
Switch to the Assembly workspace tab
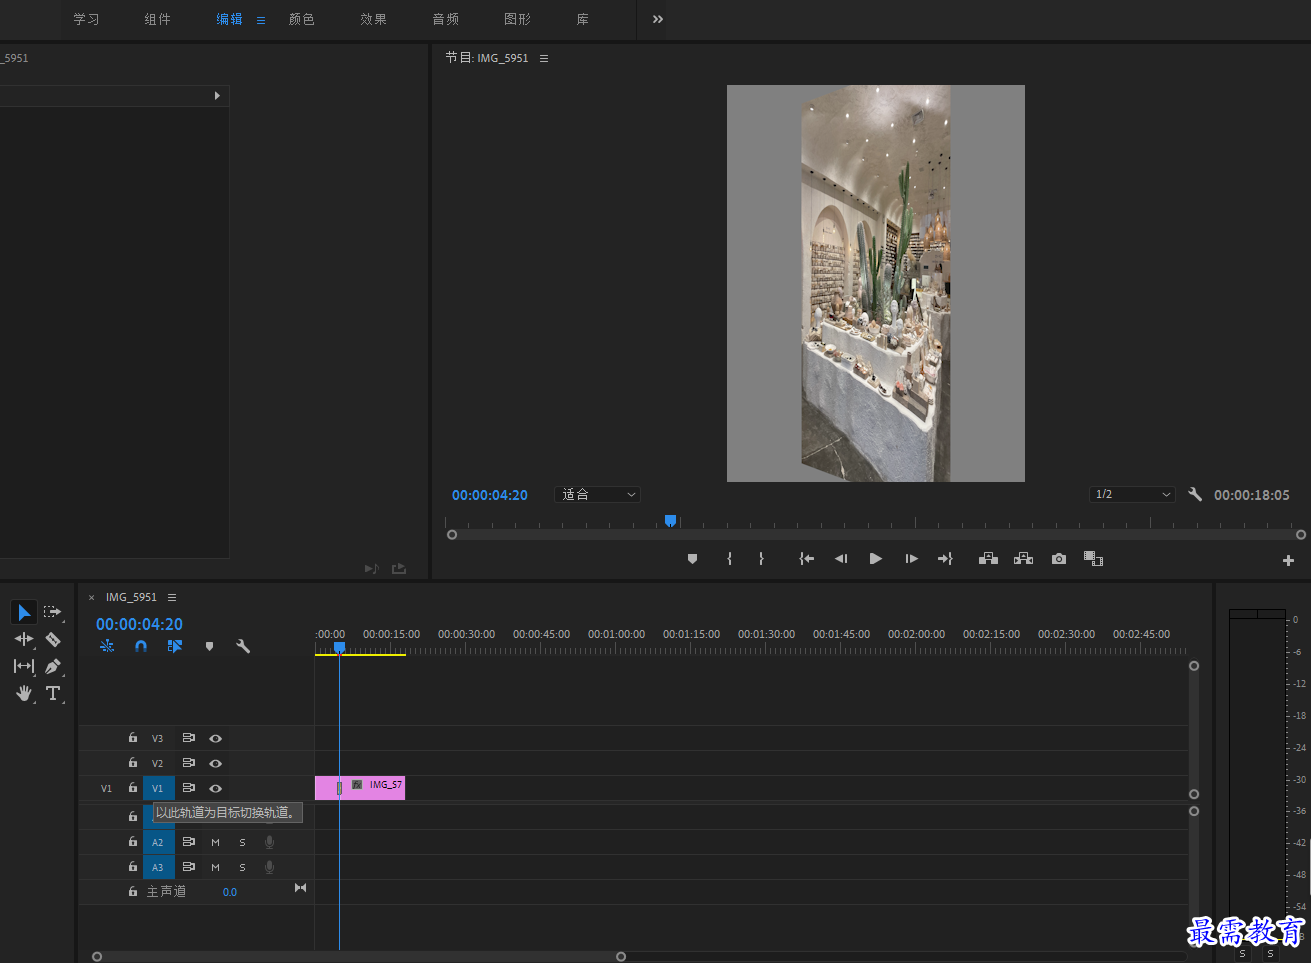(157, 19)
